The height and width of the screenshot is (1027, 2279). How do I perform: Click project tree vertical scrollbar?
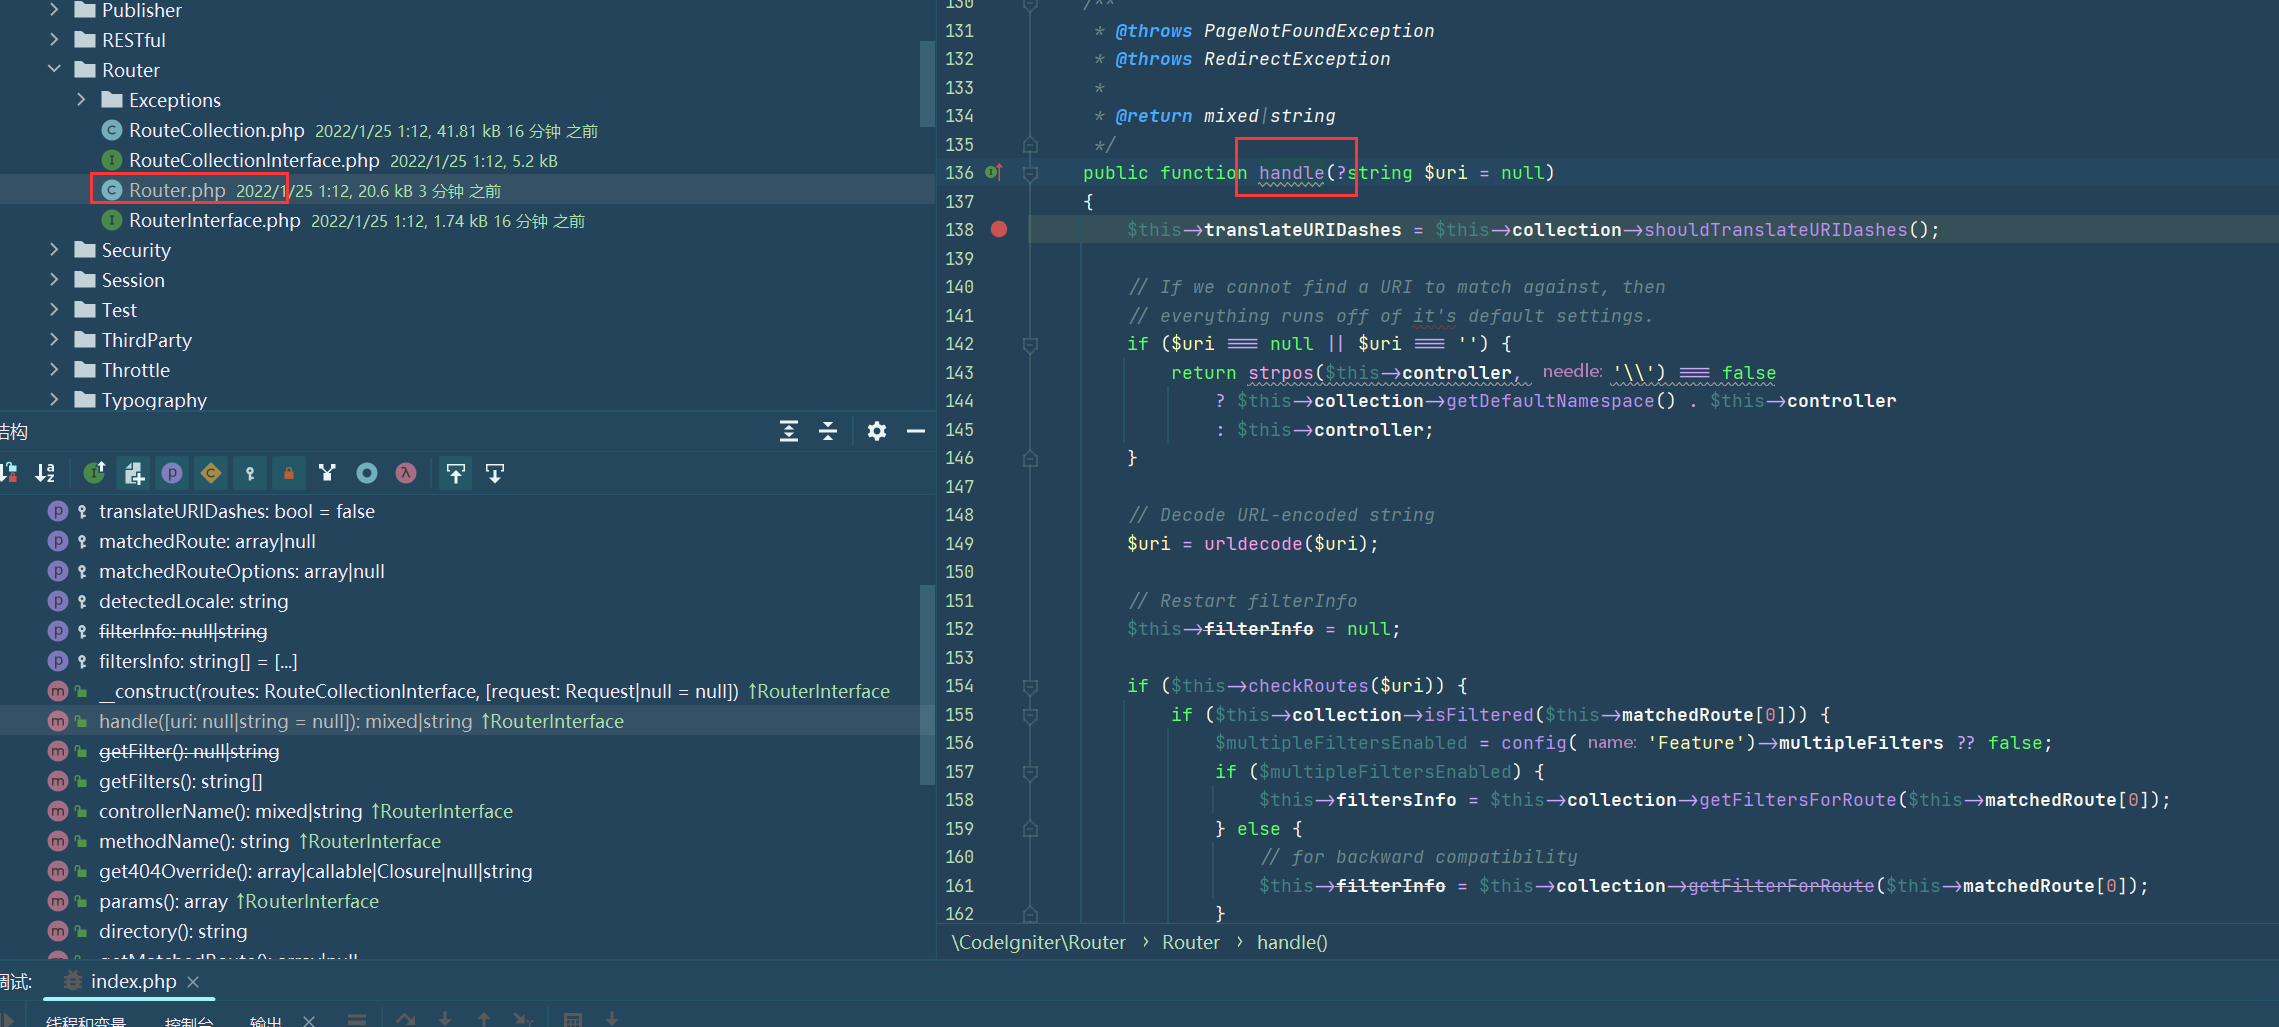(926, 84)
